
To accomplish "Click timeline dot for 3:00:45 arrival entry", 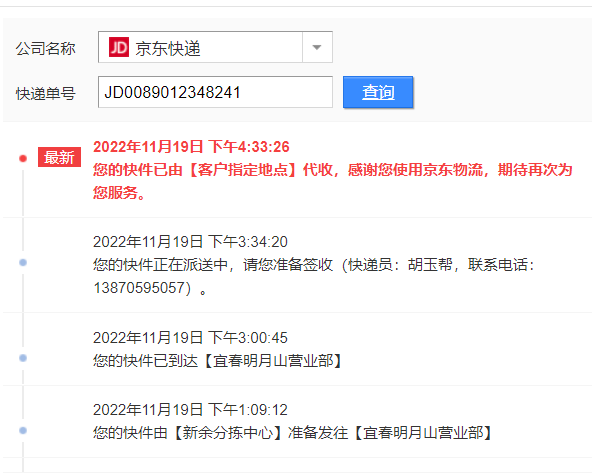I will pos(23,358).
